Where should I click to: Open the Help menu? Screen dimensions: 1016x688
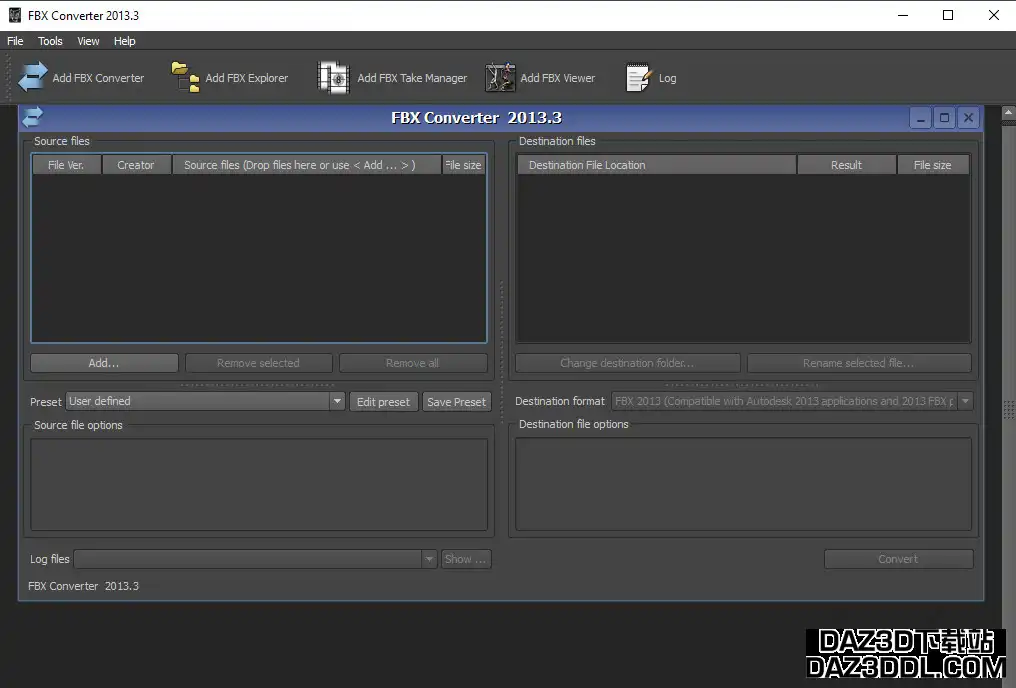124,41
